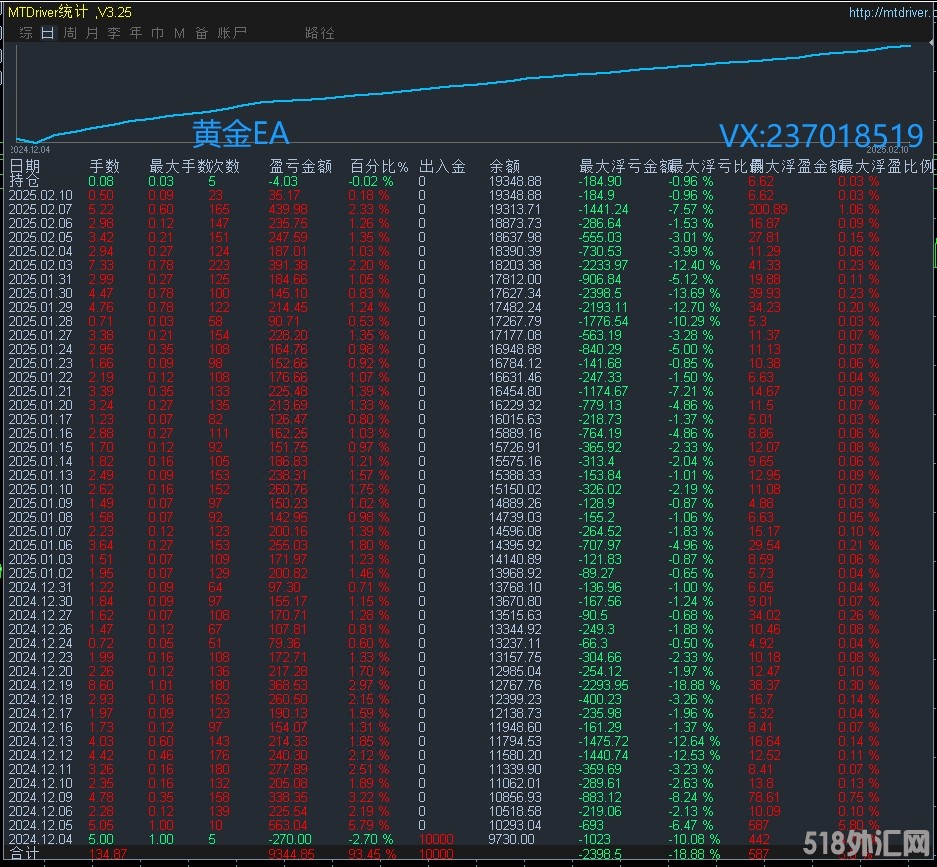
Task: Click the 路径 path tab
Action: 320,33
